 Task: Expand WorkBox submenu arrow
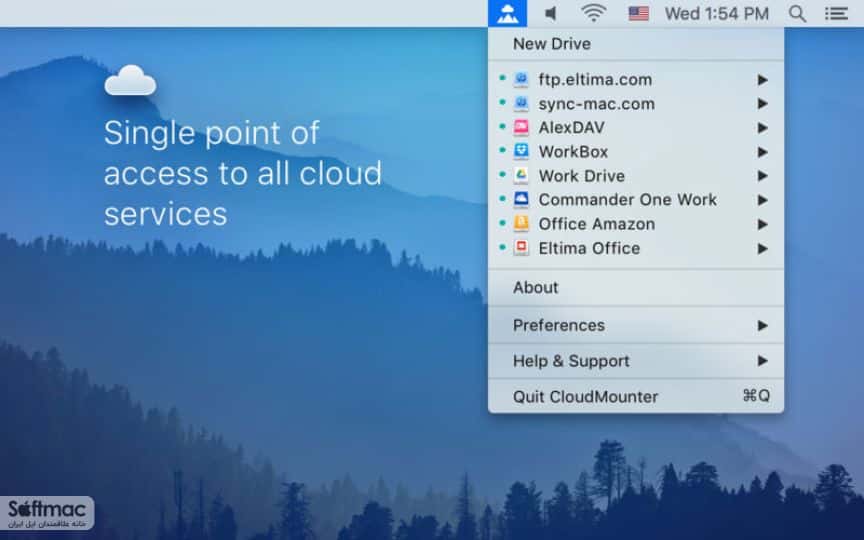763,152
